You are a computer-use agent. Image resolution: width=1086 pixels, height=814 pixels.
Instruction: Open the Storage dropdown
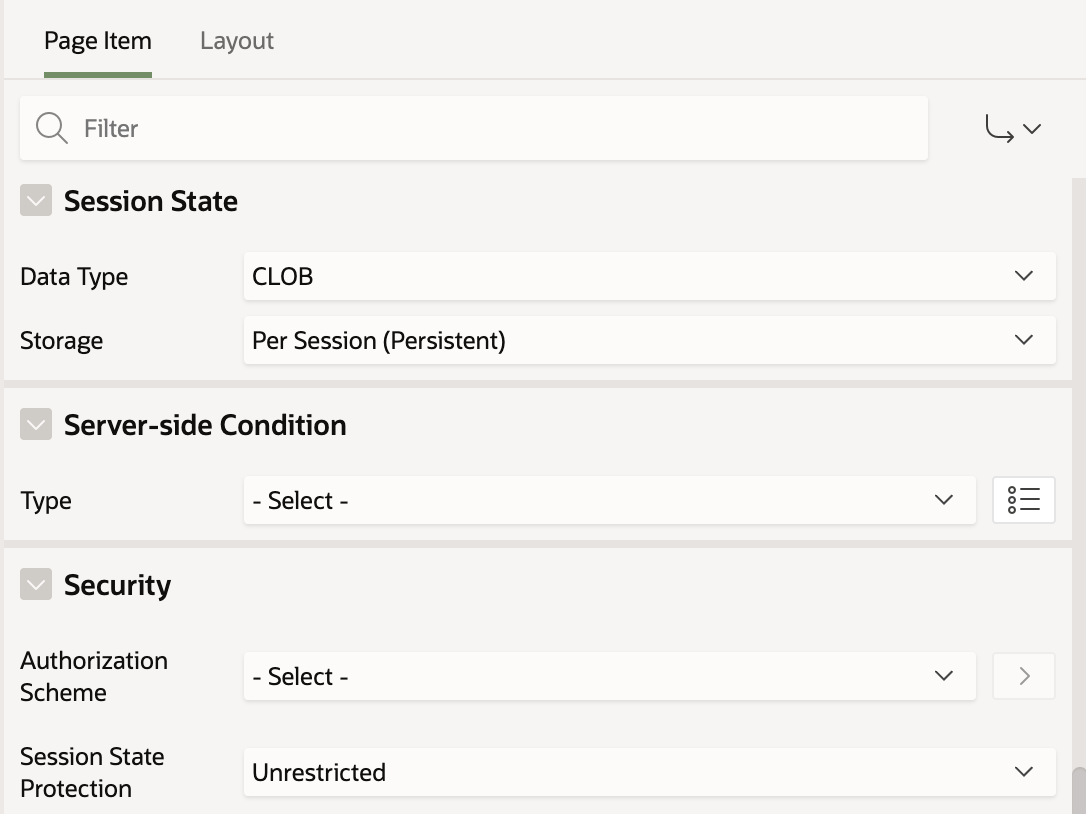pyautogui.click(x=649, y=340)
